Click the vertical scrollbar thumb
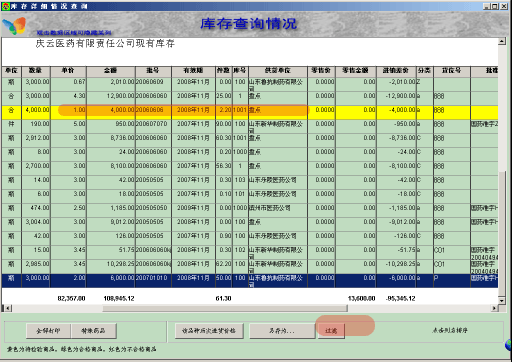Screen dimensions: 512x362 point(502,233)
